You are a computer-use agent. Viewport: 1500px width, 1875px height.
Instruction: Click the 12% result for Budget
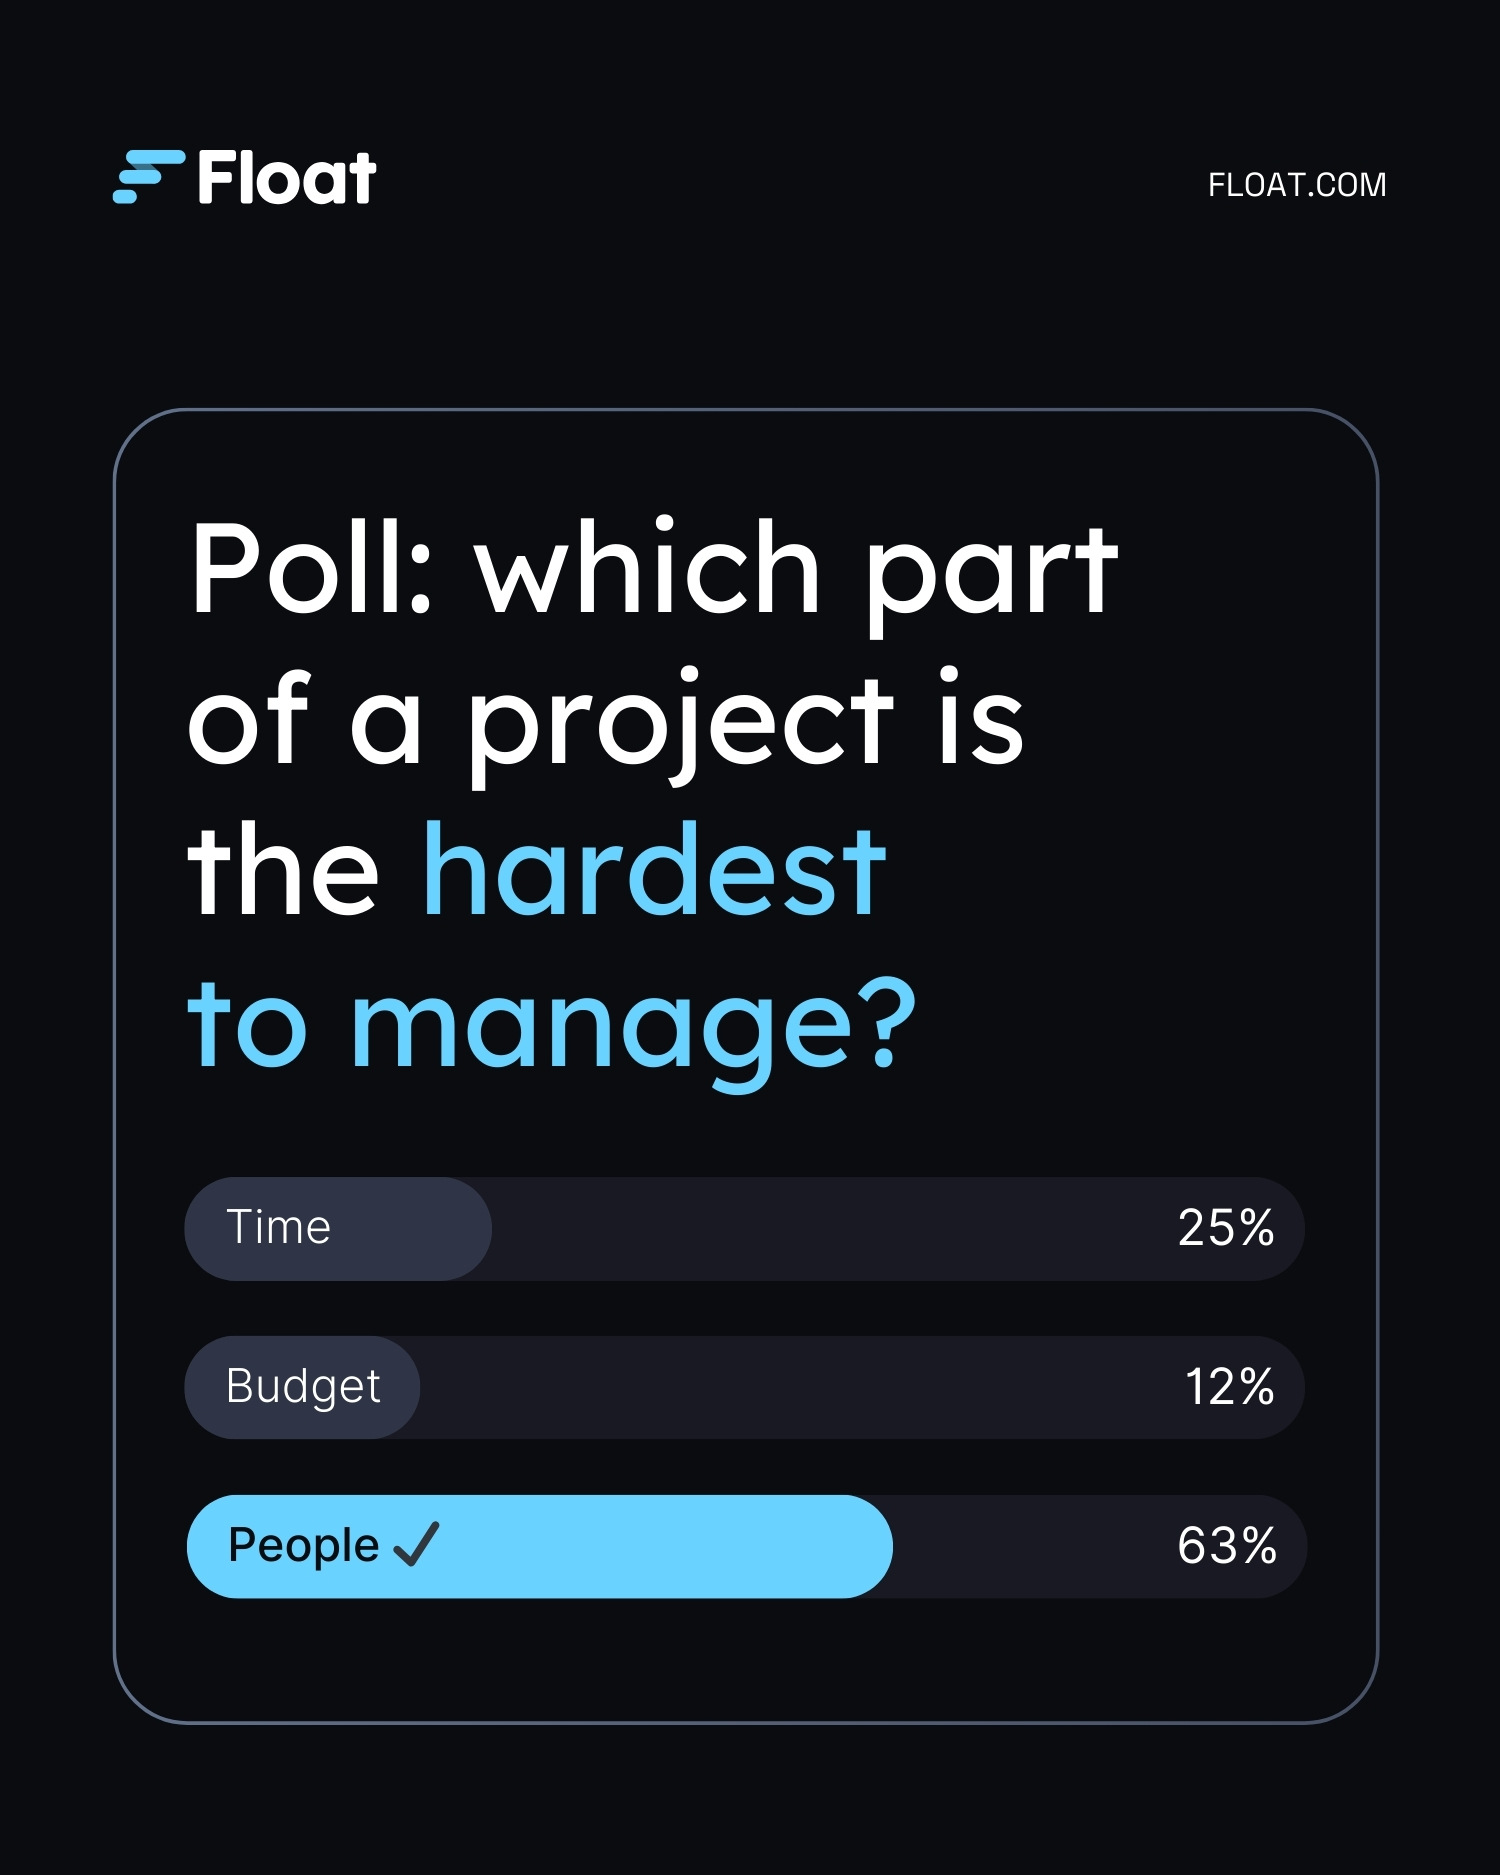1229,1387
